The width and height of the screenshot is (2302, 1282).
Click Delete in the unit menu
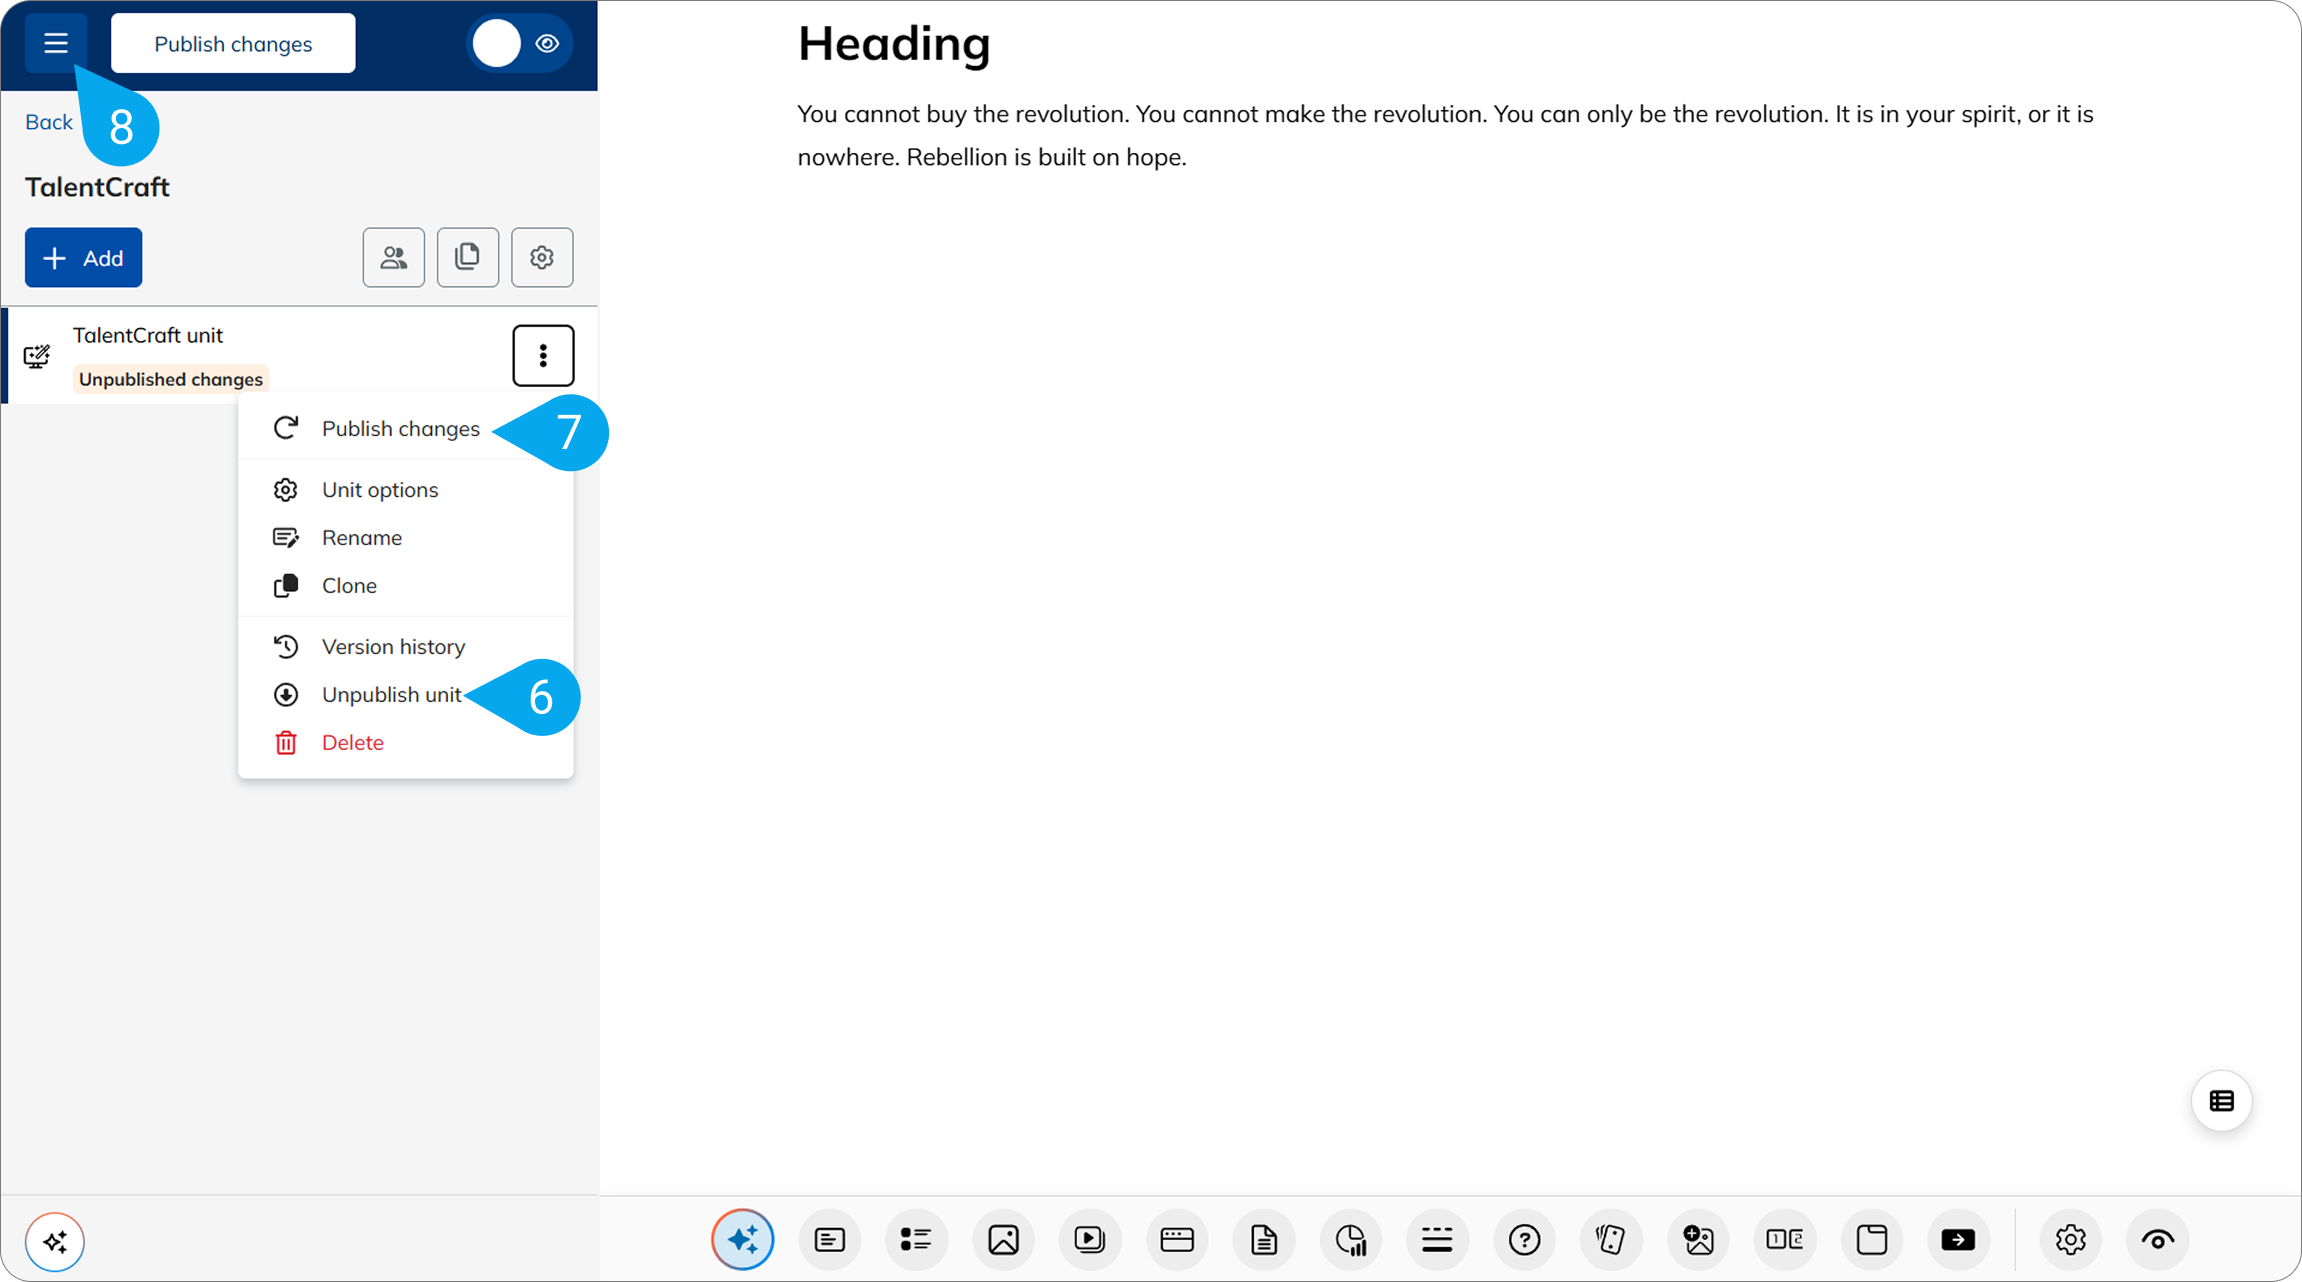click(x=352, y=743)
